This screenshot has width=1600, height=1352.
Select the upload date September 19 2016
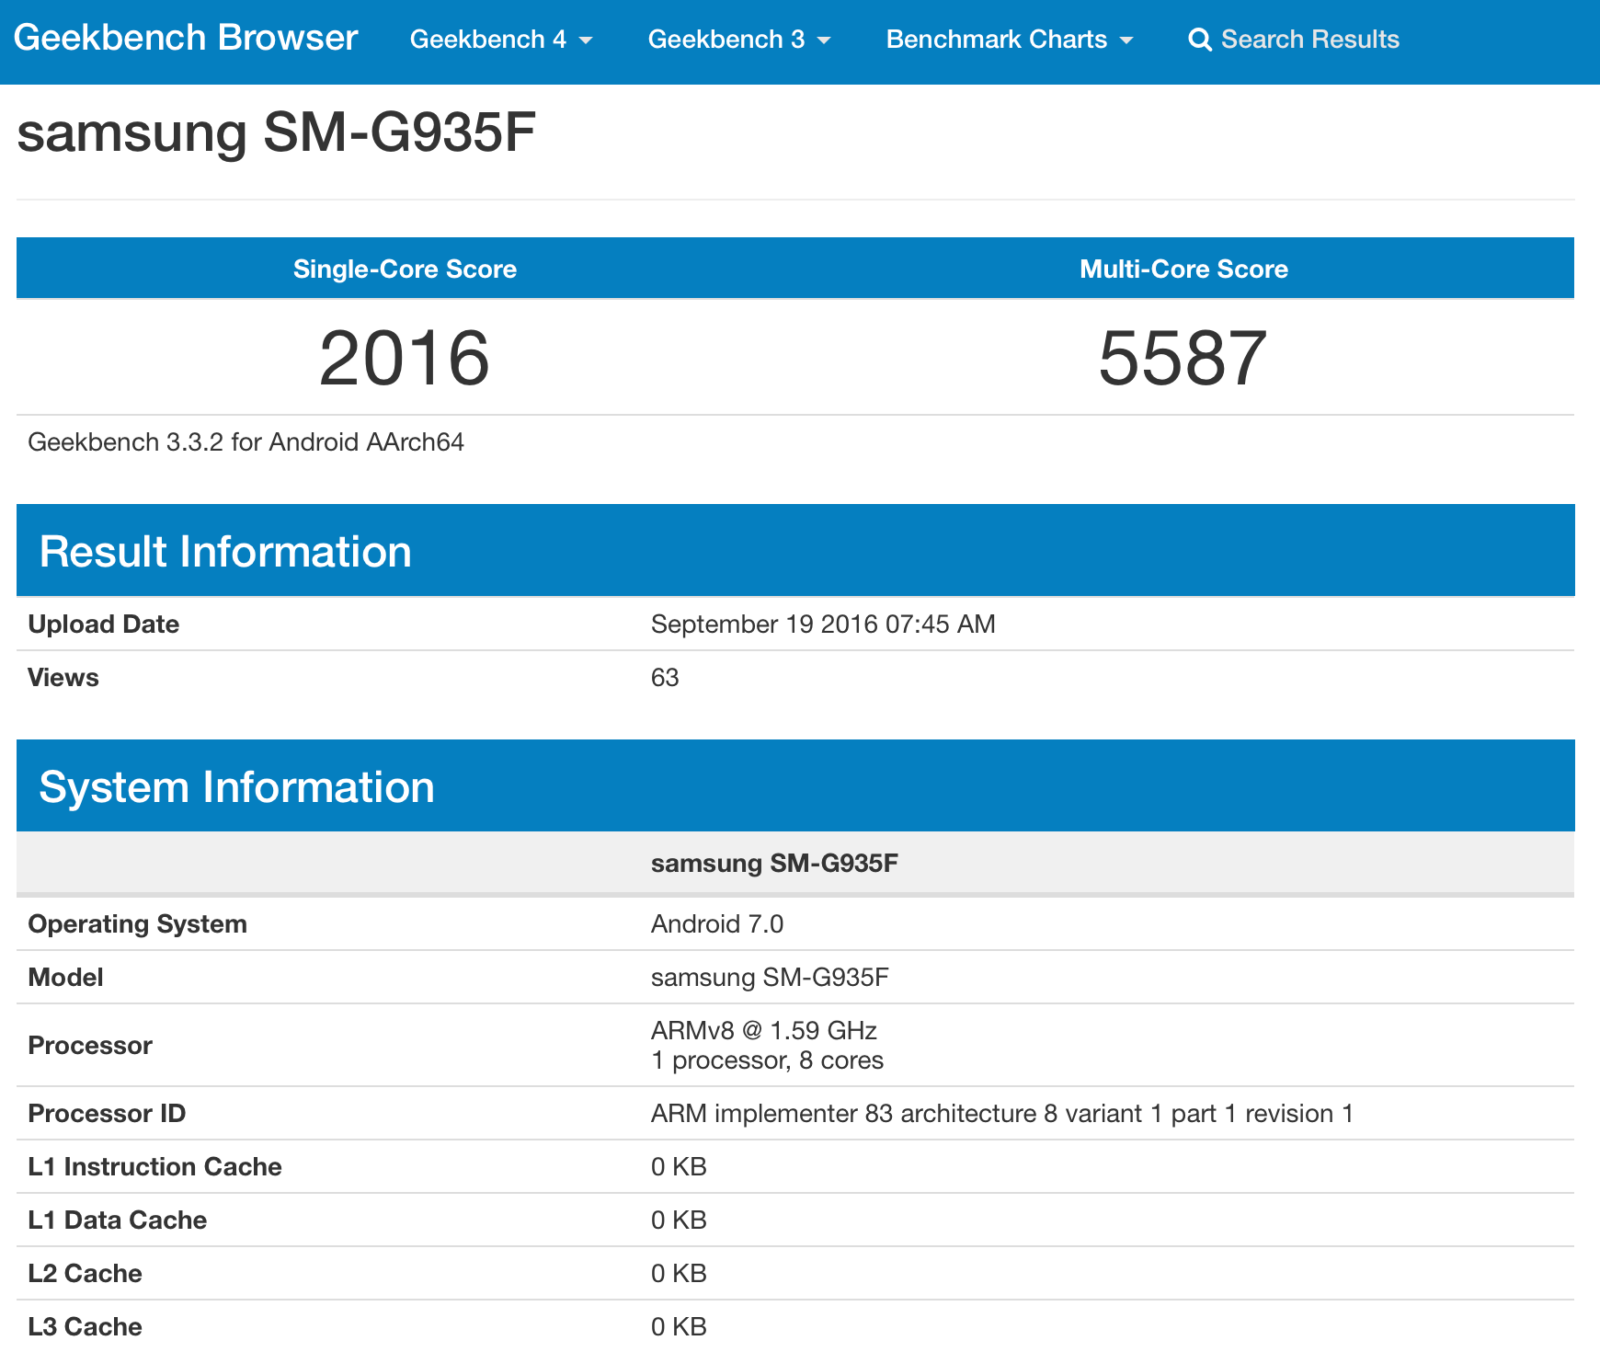click(822, 624)
